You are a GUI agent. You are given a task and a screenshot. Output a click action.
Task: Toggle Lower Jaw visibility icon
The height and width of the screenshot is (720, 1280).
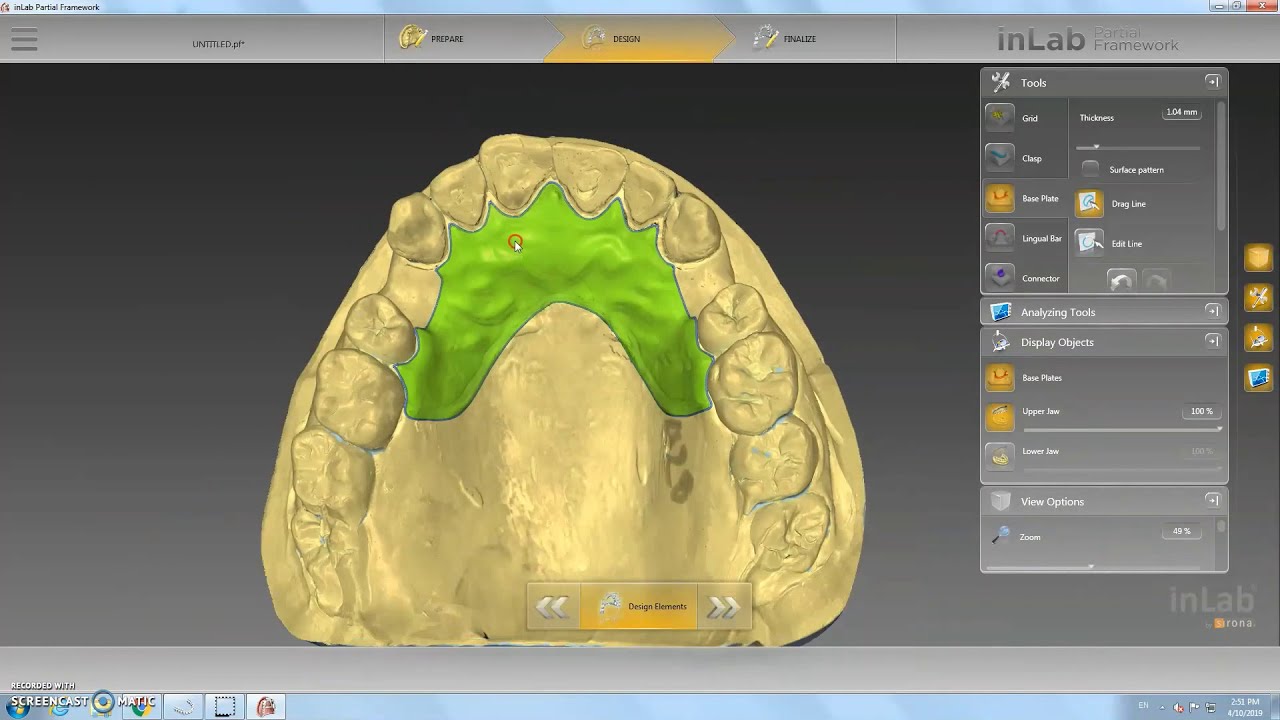pos(1000,457)
